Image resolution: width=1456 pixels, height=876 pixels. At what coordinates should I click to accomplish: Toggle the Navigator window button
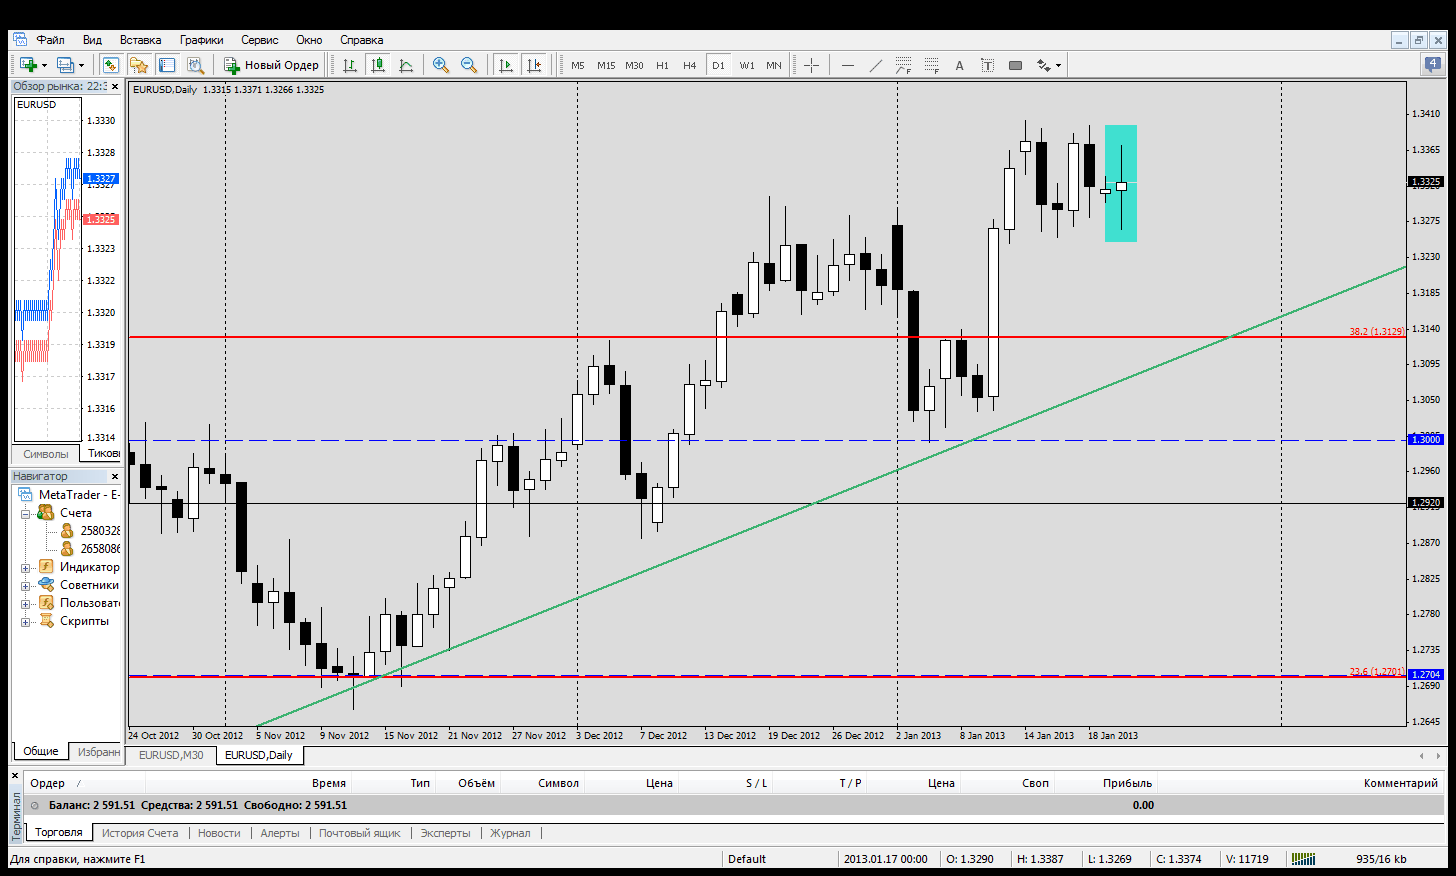pos(138,65)
